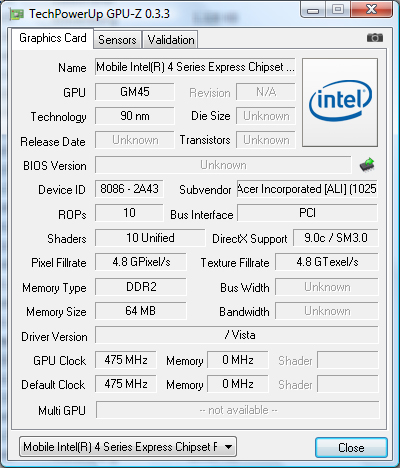400x468 pixels.
Task: Click the Intel logo image
Action: tap(340, 102)
